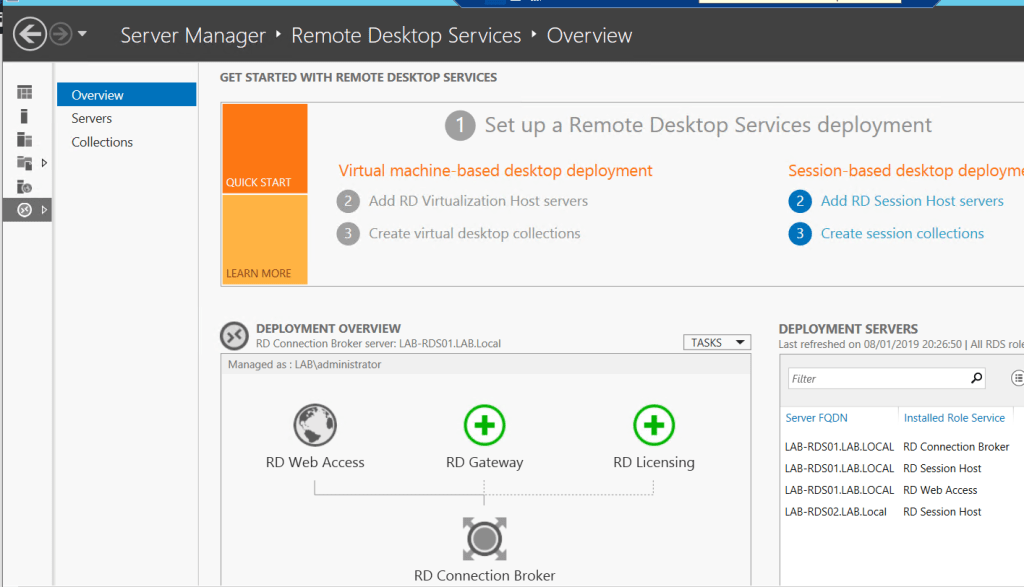Click the RD Web Access globe icon
1024x587 pixels.
pyautogui.click(x=315, y=424)
